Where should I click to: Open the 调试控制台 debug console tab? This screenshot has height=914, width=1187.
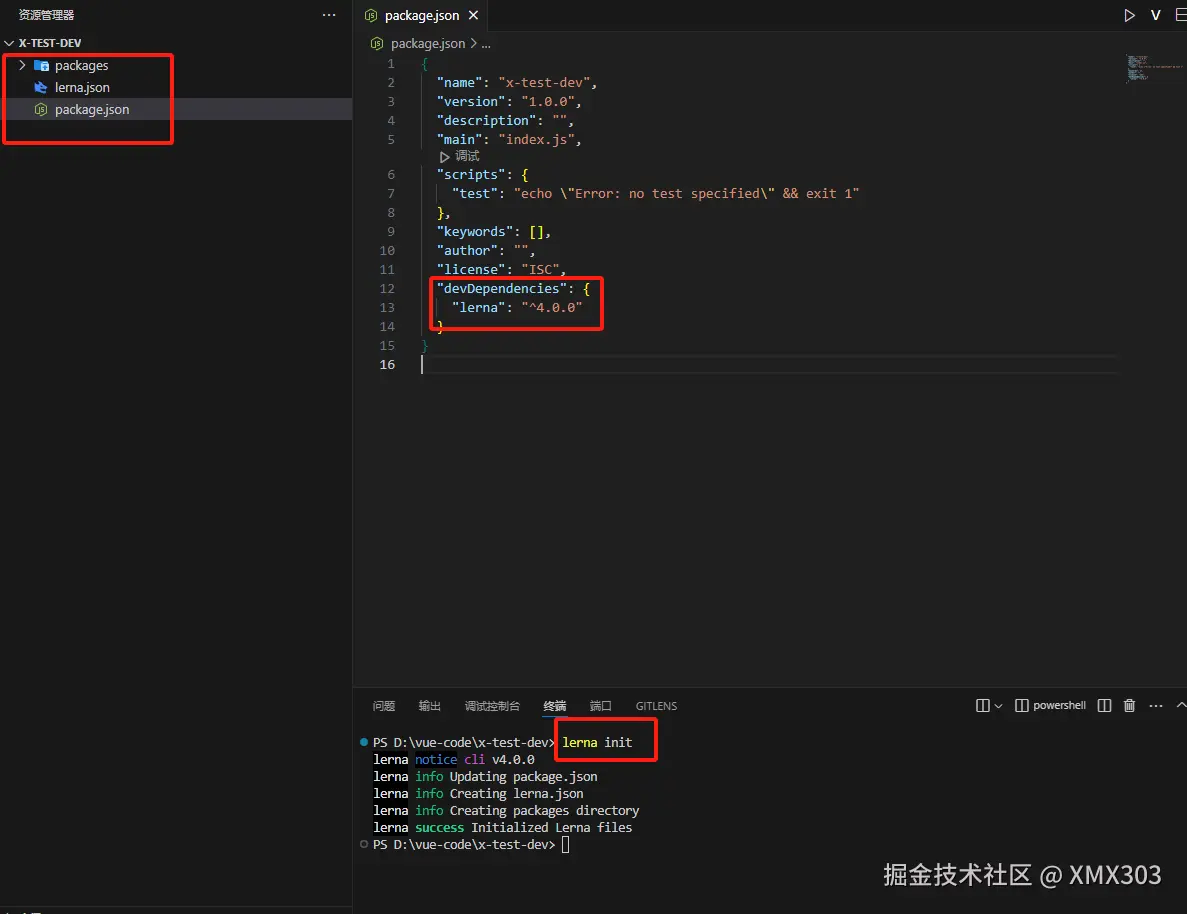click(492, 706)
